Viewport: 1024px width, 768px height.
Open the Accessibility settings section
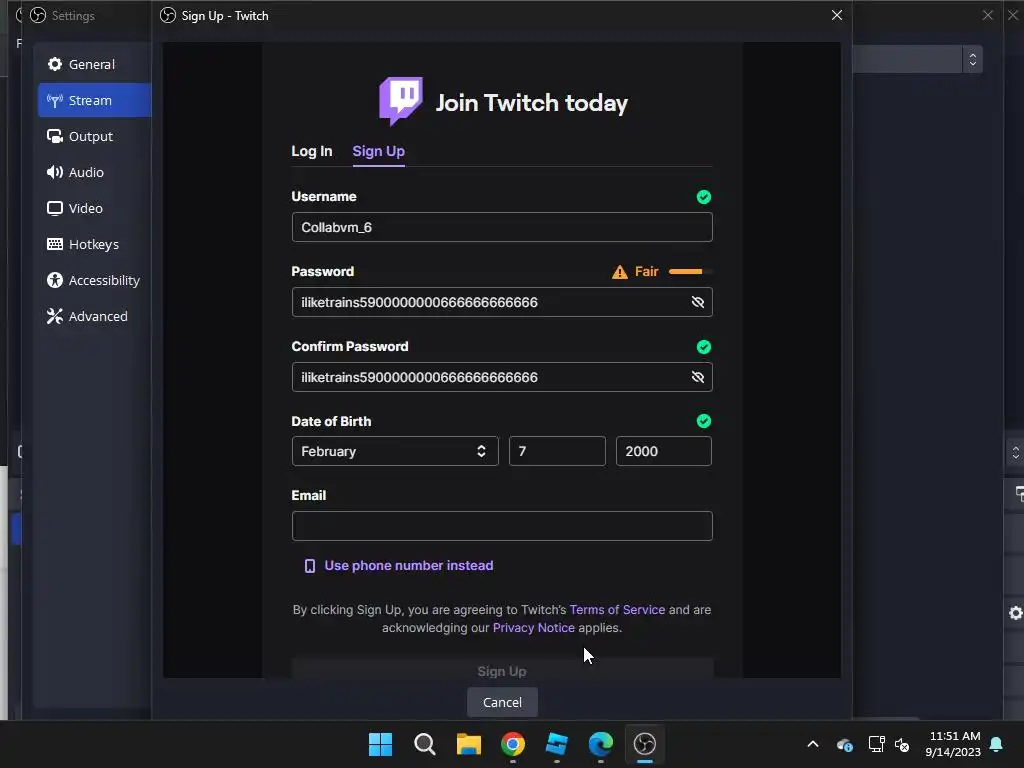[94, 280]
